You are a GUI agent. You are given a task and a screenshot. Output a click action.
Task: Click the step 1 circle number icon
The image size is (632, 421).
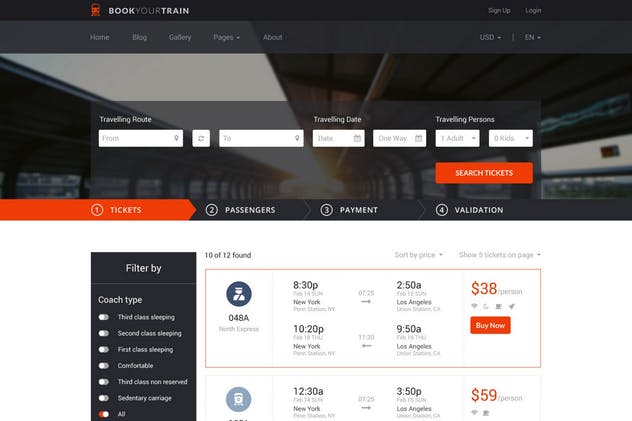tap(97, 210)
